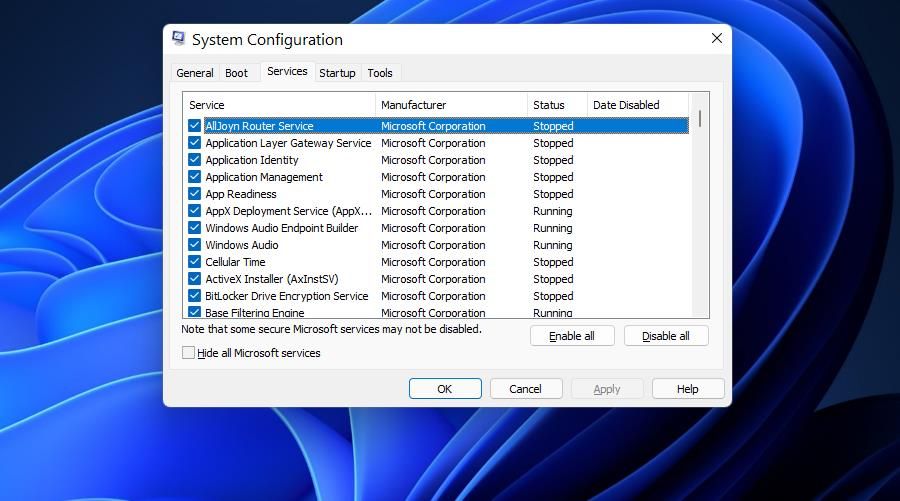Sort list by Date Disabled column header
Screen dimensions: 900x501
tap(638, 105)
